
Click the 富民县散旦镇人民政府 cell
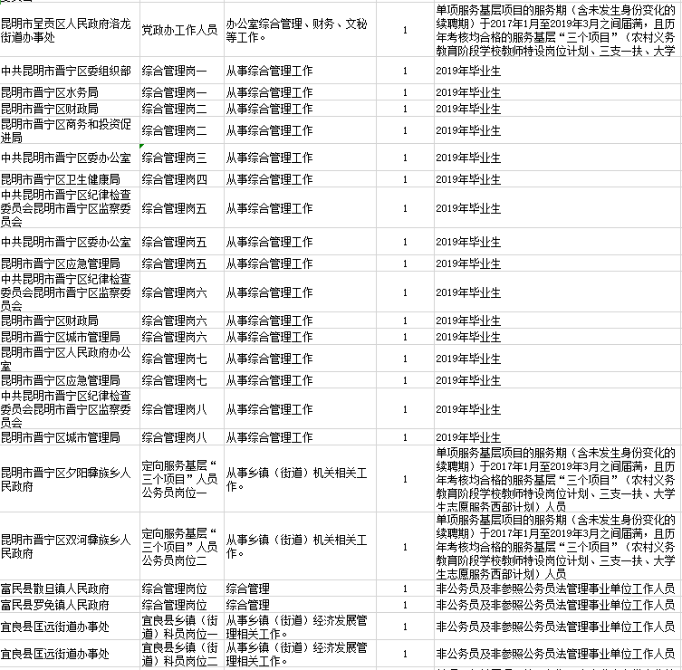pos(68,589)
